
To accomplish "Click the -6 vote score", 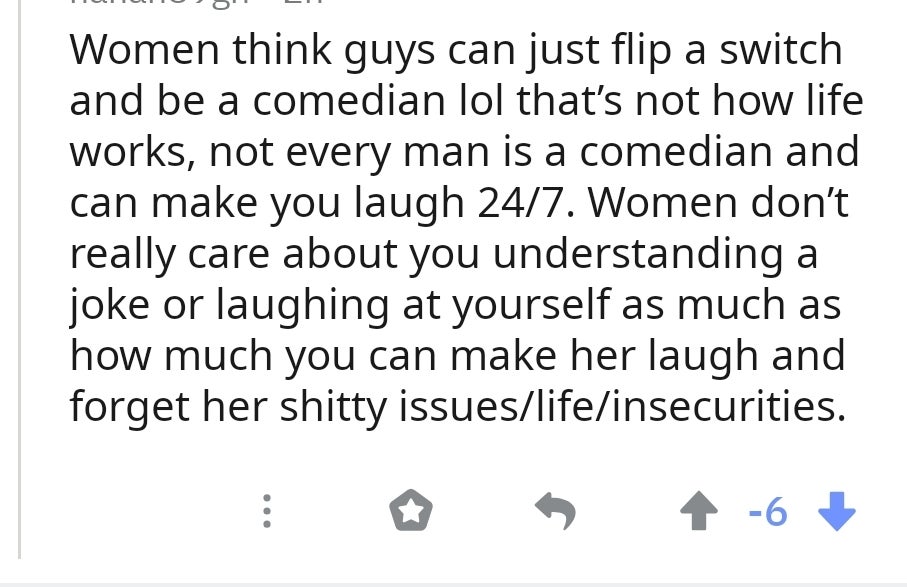I will coord(767,512).
